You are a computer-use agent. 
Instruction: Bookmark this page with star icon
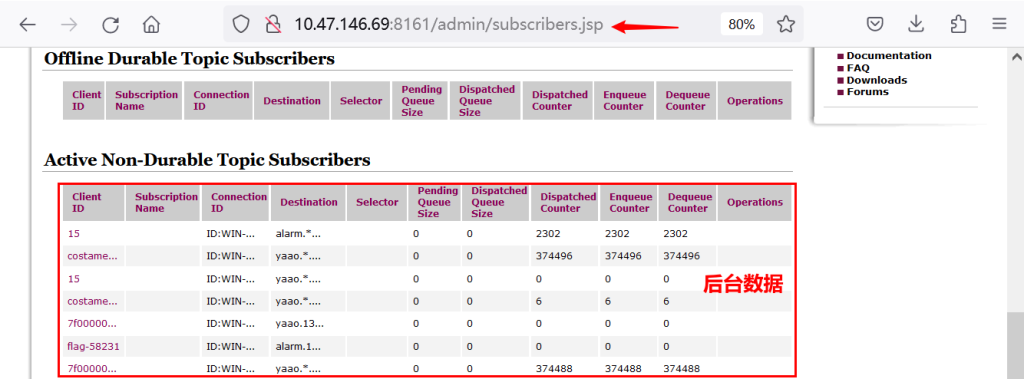786,25
